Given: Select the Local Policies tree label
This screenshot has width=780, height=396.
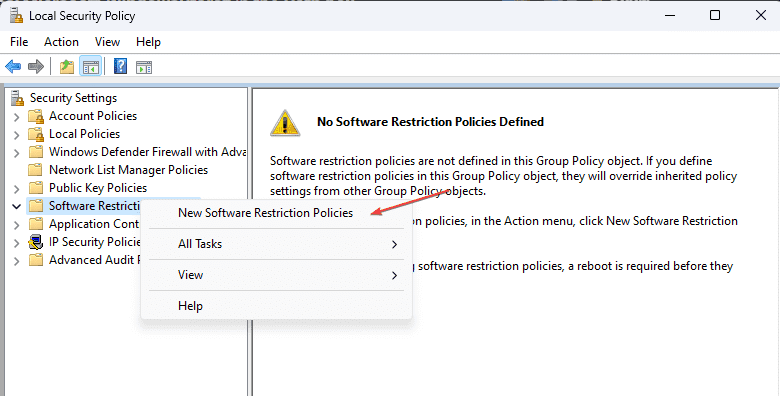Looking at the screenshot, I should (85, 134).
